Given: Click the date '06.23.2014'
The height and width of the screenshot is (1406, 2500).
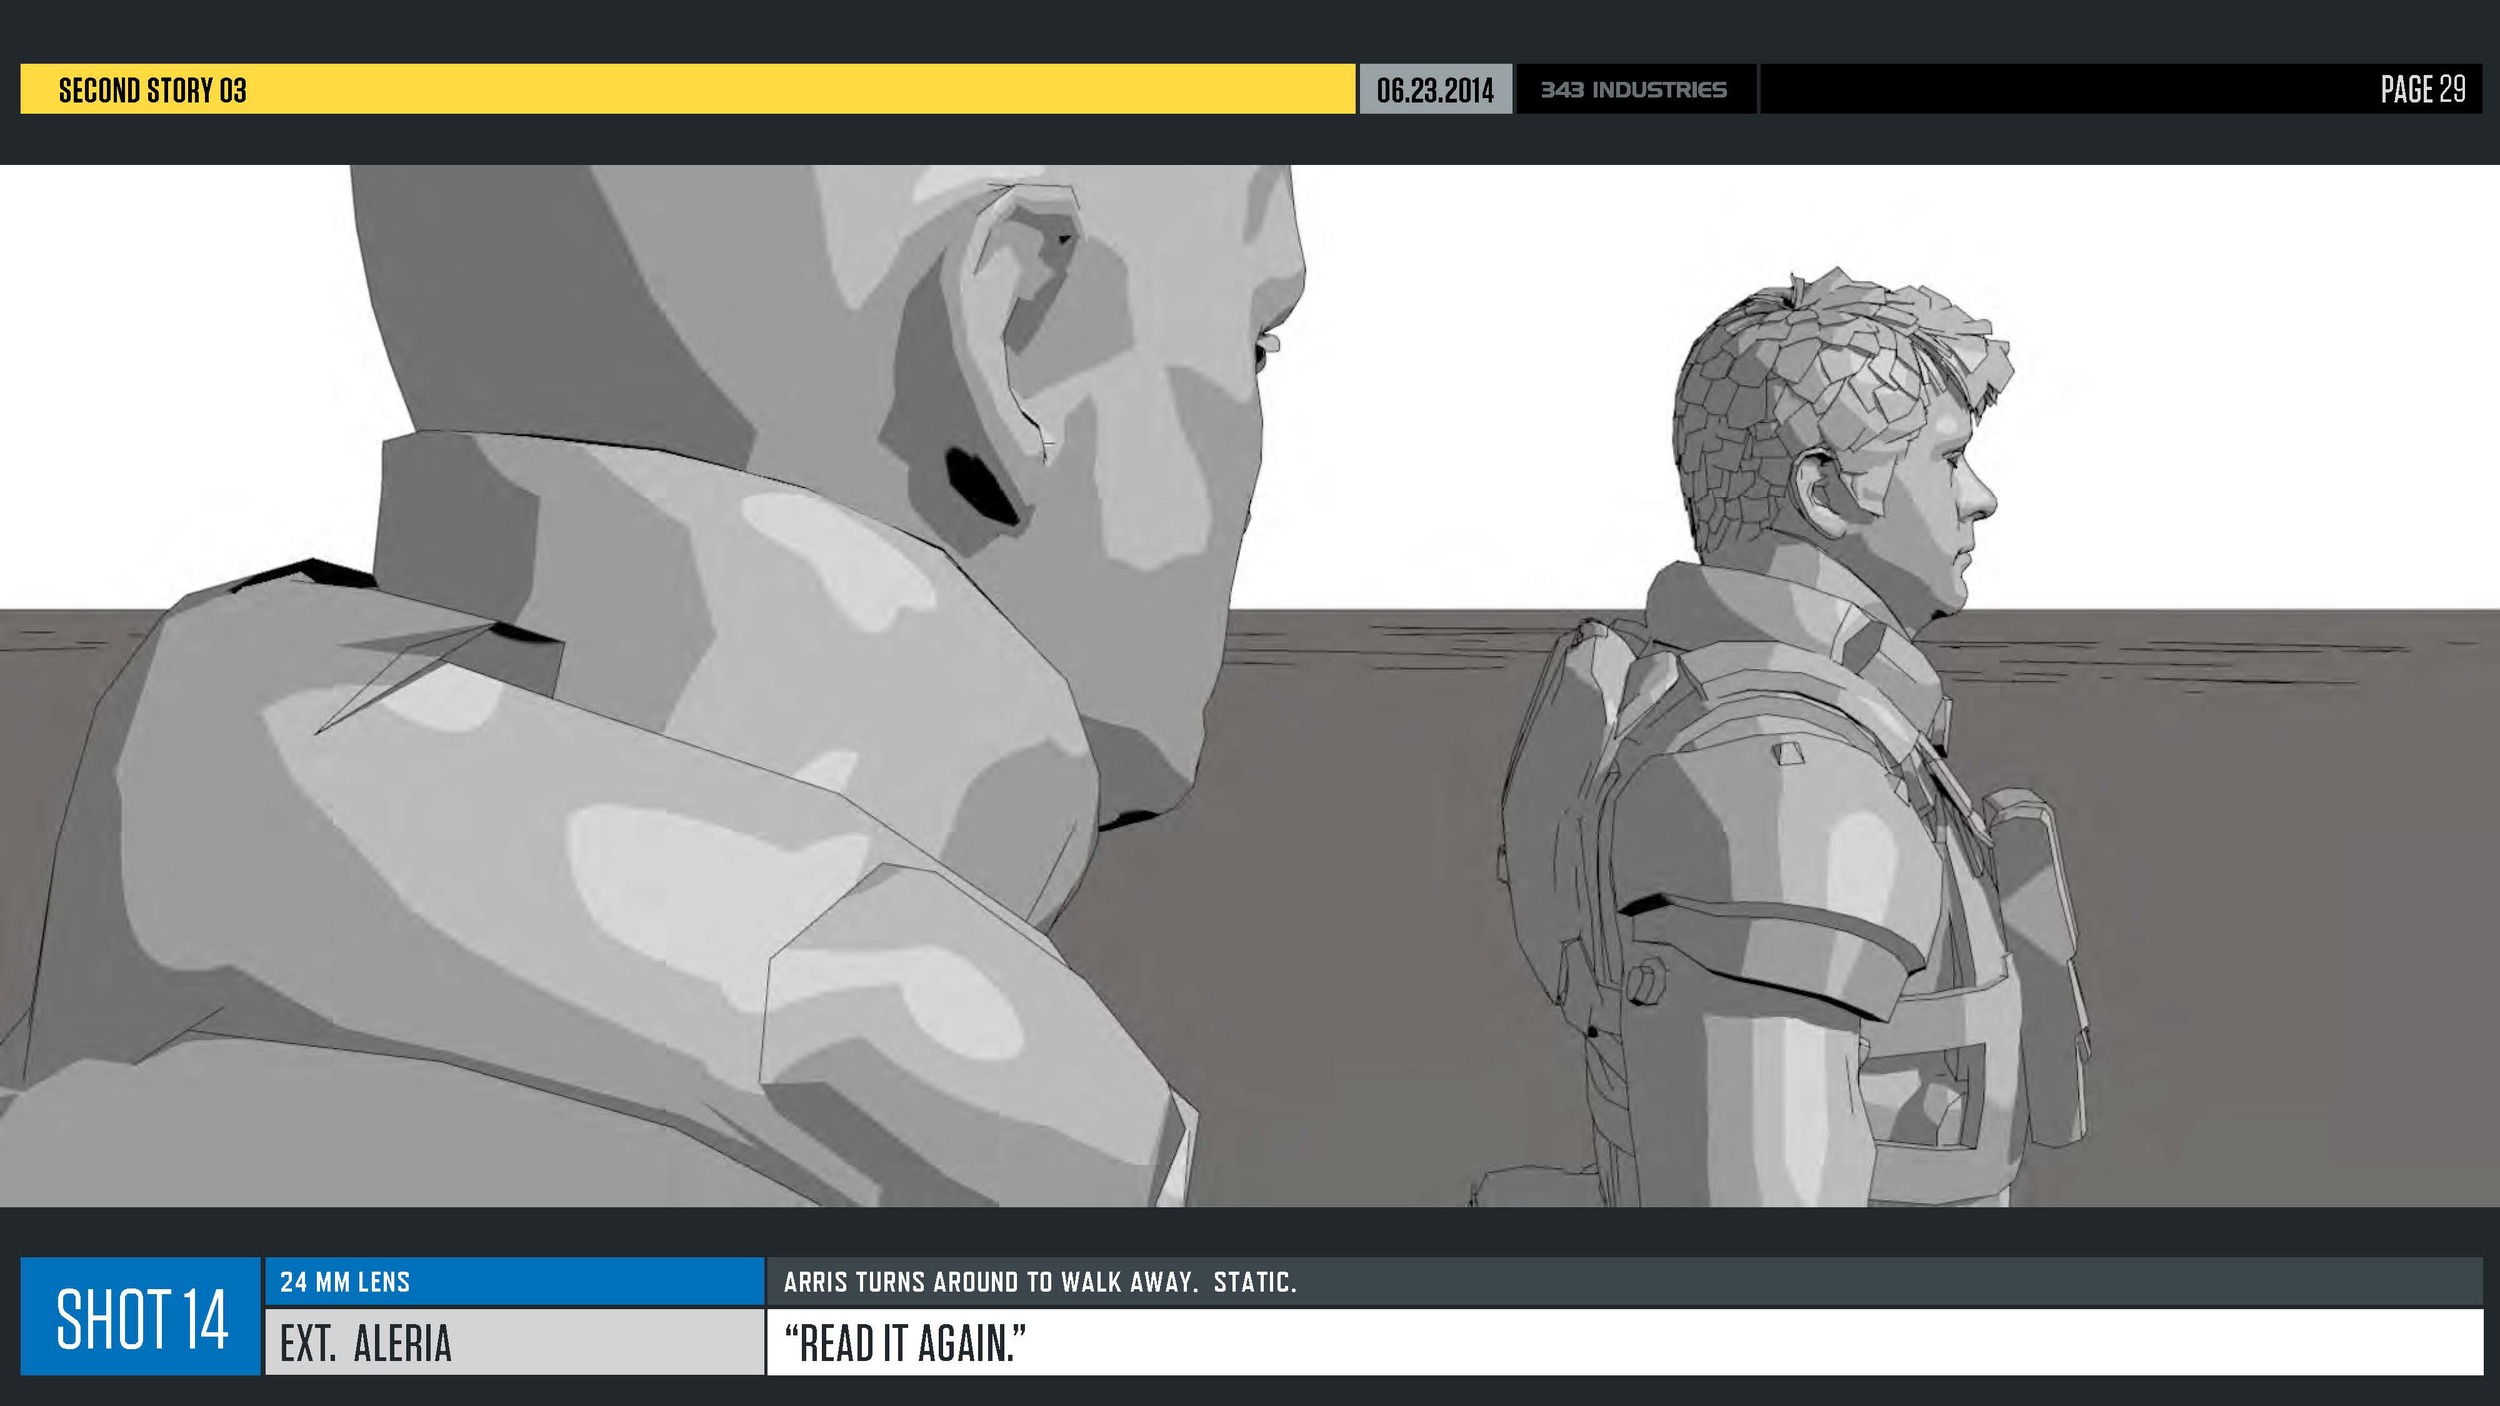Looking at the screenshot, I should tap(1435, 90).
